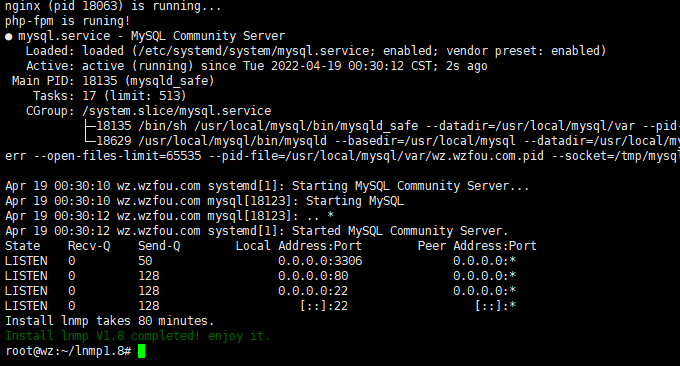680x366 pixels.
Task: Click the 'php-fpm is runing!' line
Action: click(x=68, y=21)
